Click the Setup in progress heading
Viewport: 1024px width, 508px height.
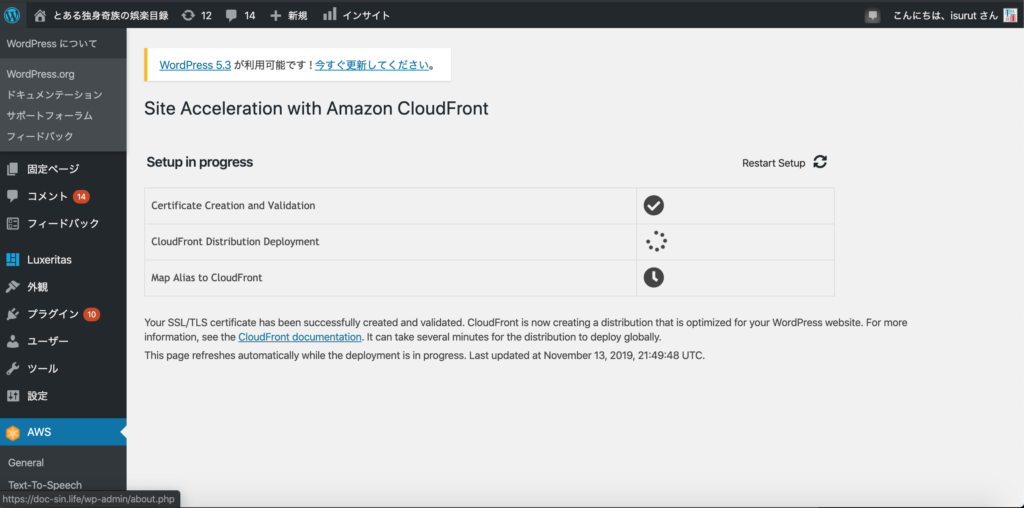(199, 162)
